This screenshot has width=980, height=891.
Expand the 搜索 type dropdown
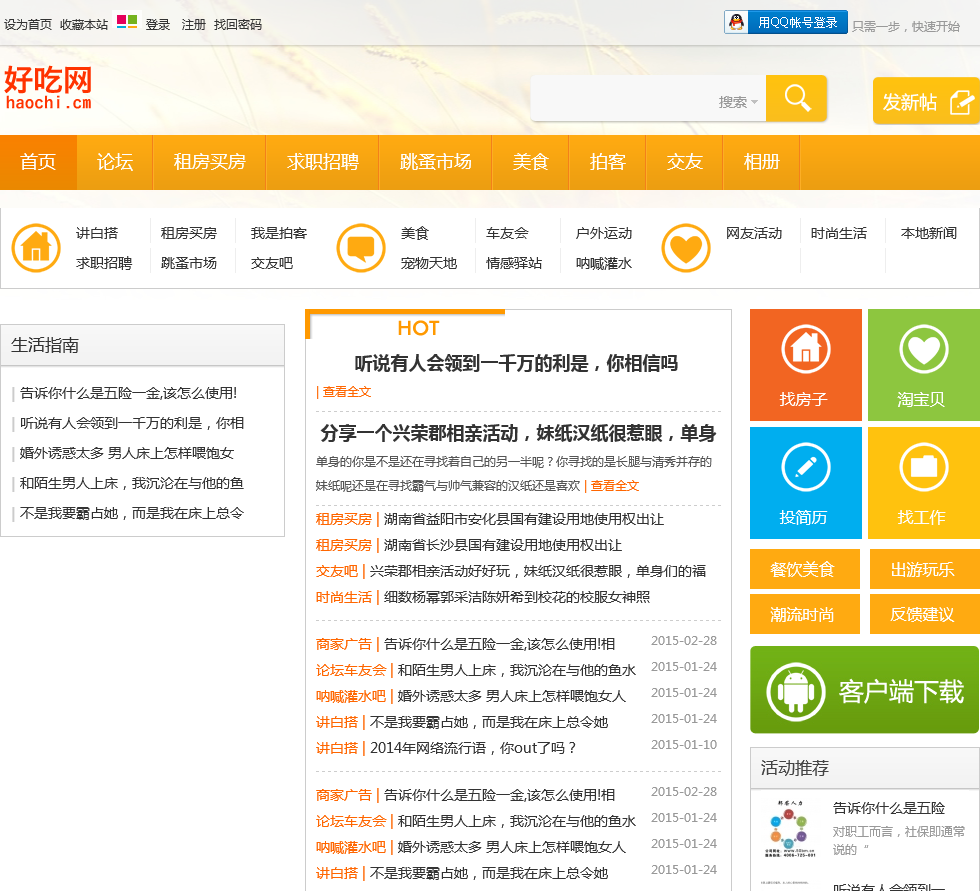pos(738,102)
